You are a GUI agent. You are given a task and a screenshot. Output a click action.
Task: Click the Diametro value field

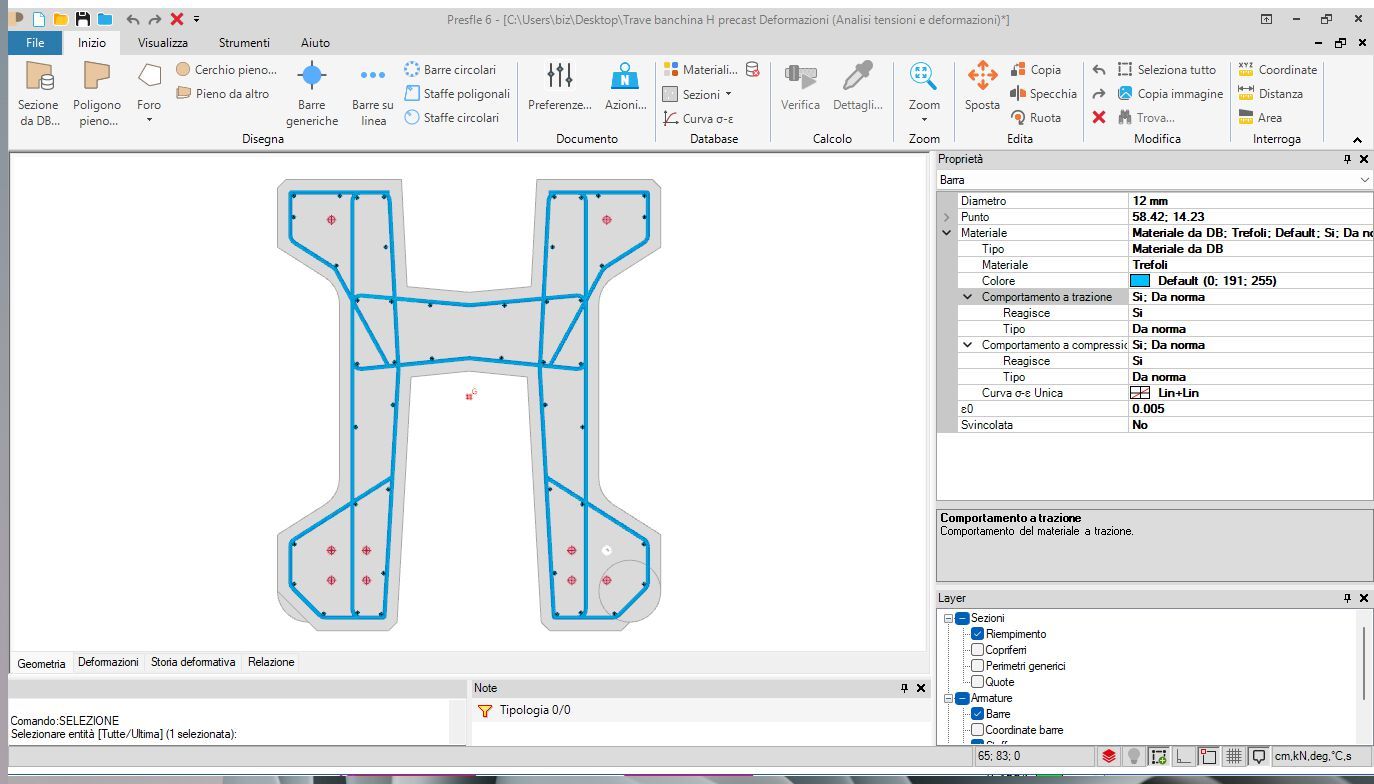point(1250,201)
